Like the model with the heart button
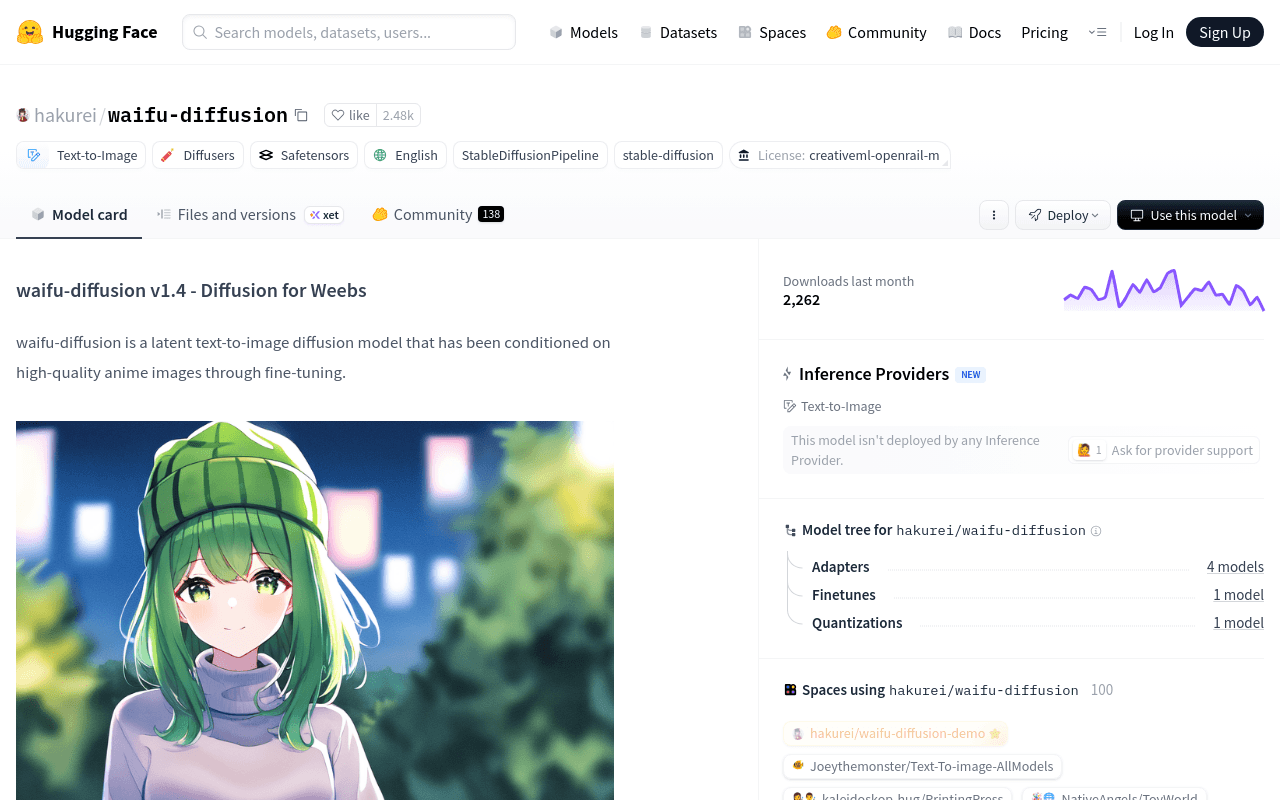Viewport: 1280px width, 800px height. [x=350, y=115]
